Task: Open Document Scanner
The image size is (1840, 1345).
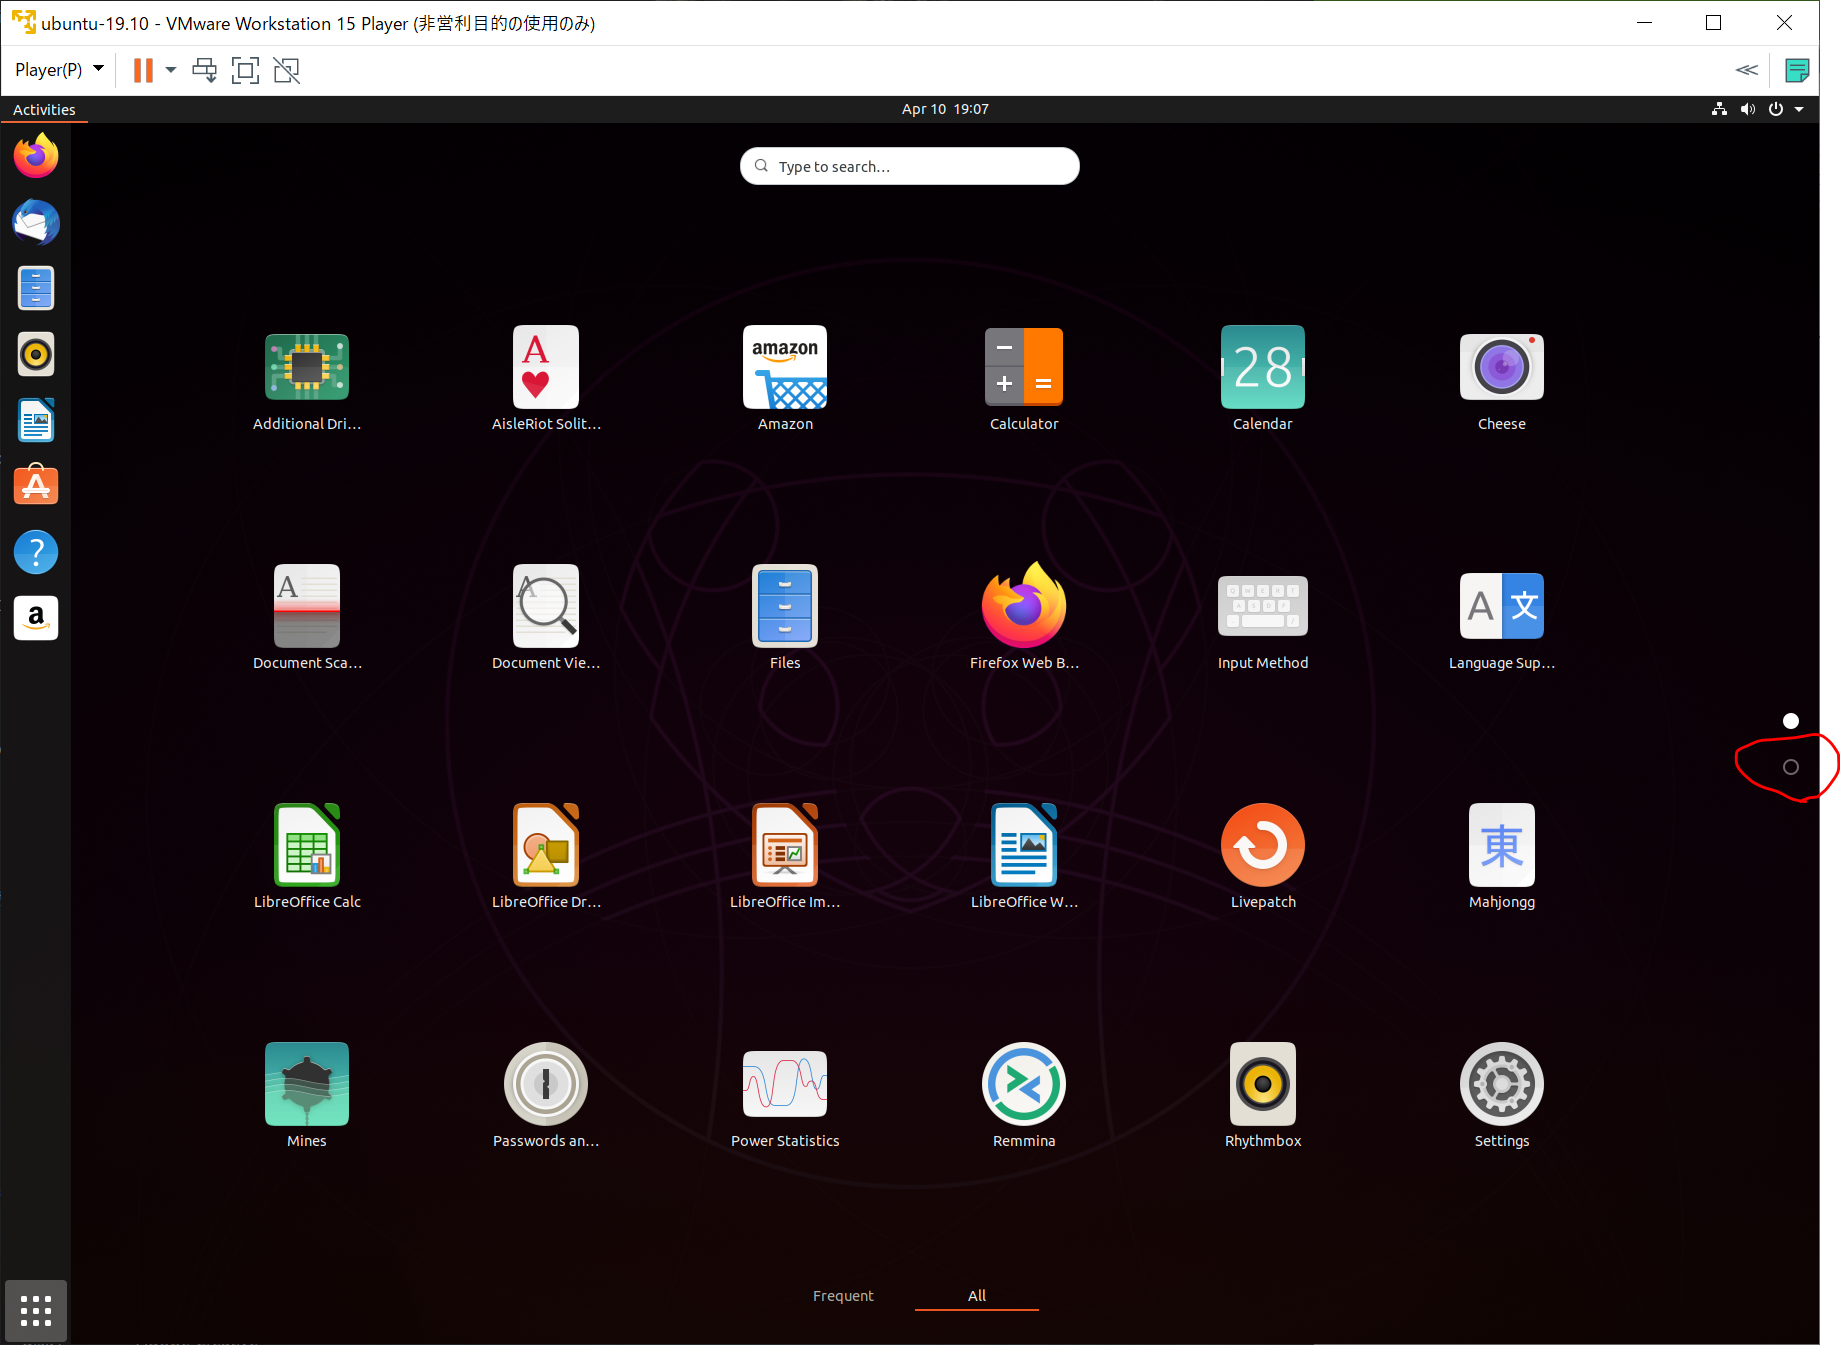Action: (307, 618)
